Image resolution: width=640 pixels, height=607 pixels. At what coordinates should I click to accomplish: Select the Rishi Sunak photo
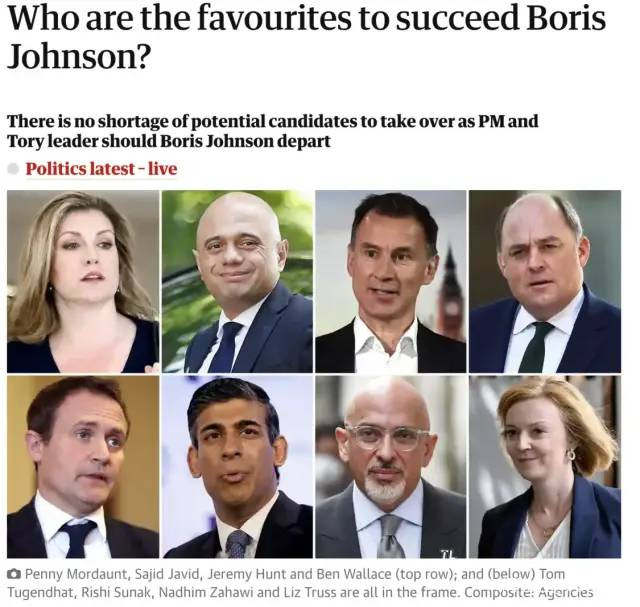click(237, 467)
